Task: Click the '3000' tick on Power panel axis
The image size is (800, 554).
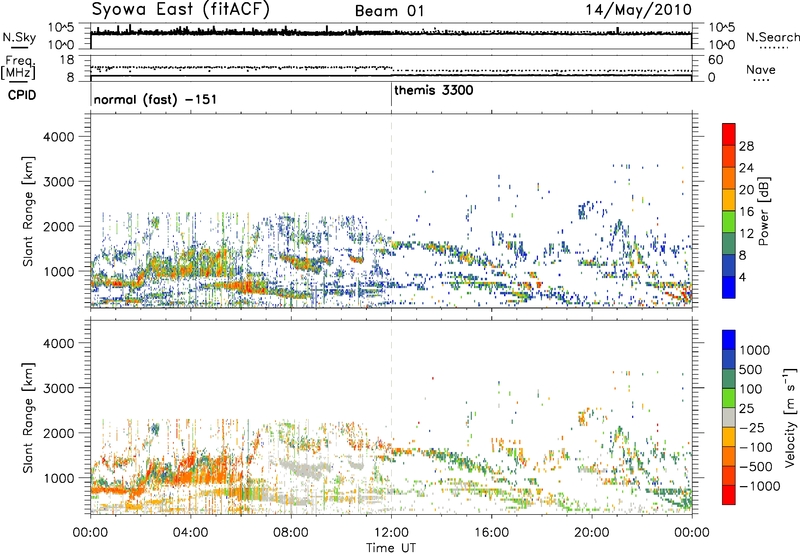Action: [58, 182]
